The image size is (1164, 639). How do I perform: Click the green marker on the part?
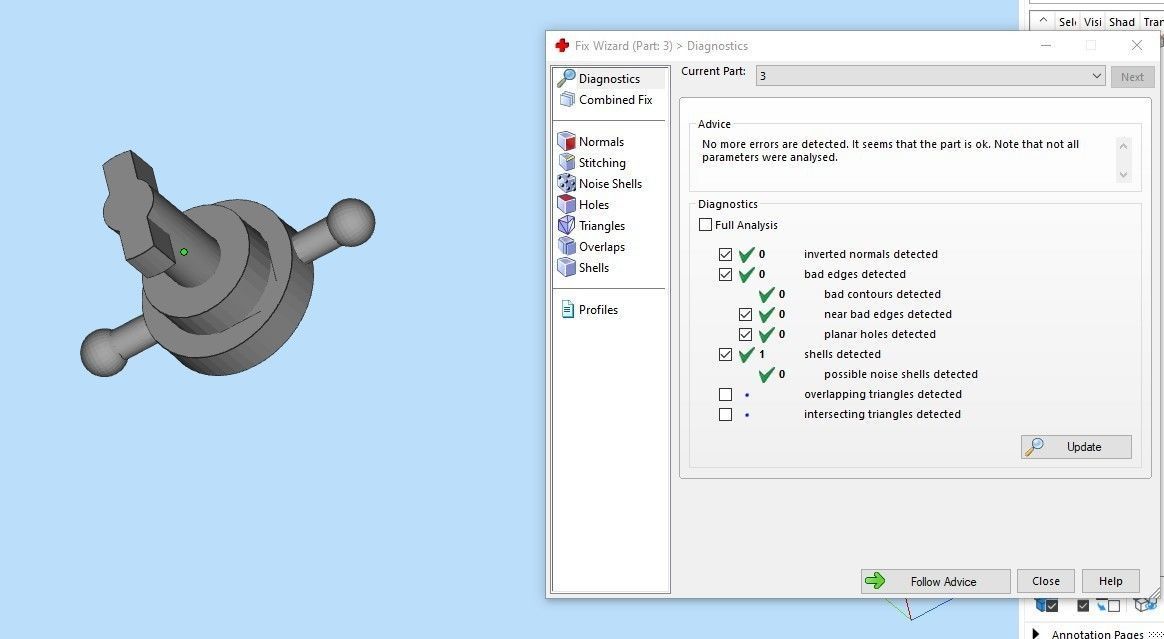pos(184,252)
